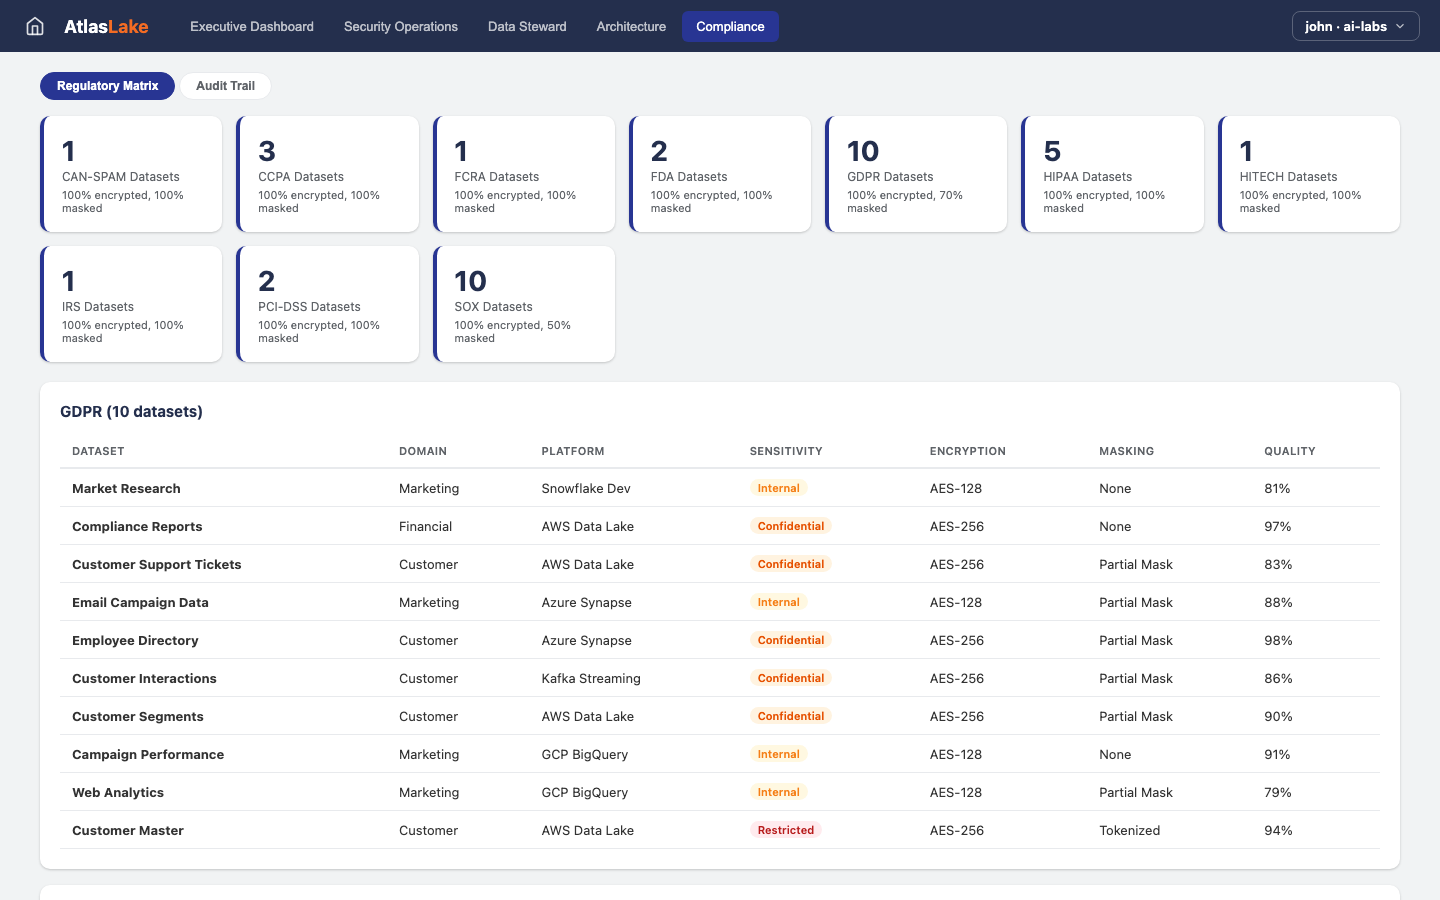The height and width of the screenshot is (900, 1440).
Task: Click the home icon in the navigation bar
Action: pos(36,26)
